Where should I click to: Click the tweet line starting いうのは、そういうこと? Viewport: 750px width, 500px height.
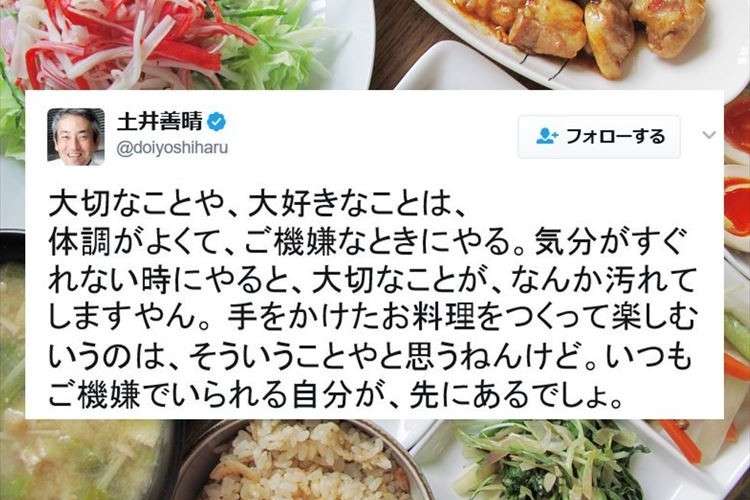pos(371,357)
